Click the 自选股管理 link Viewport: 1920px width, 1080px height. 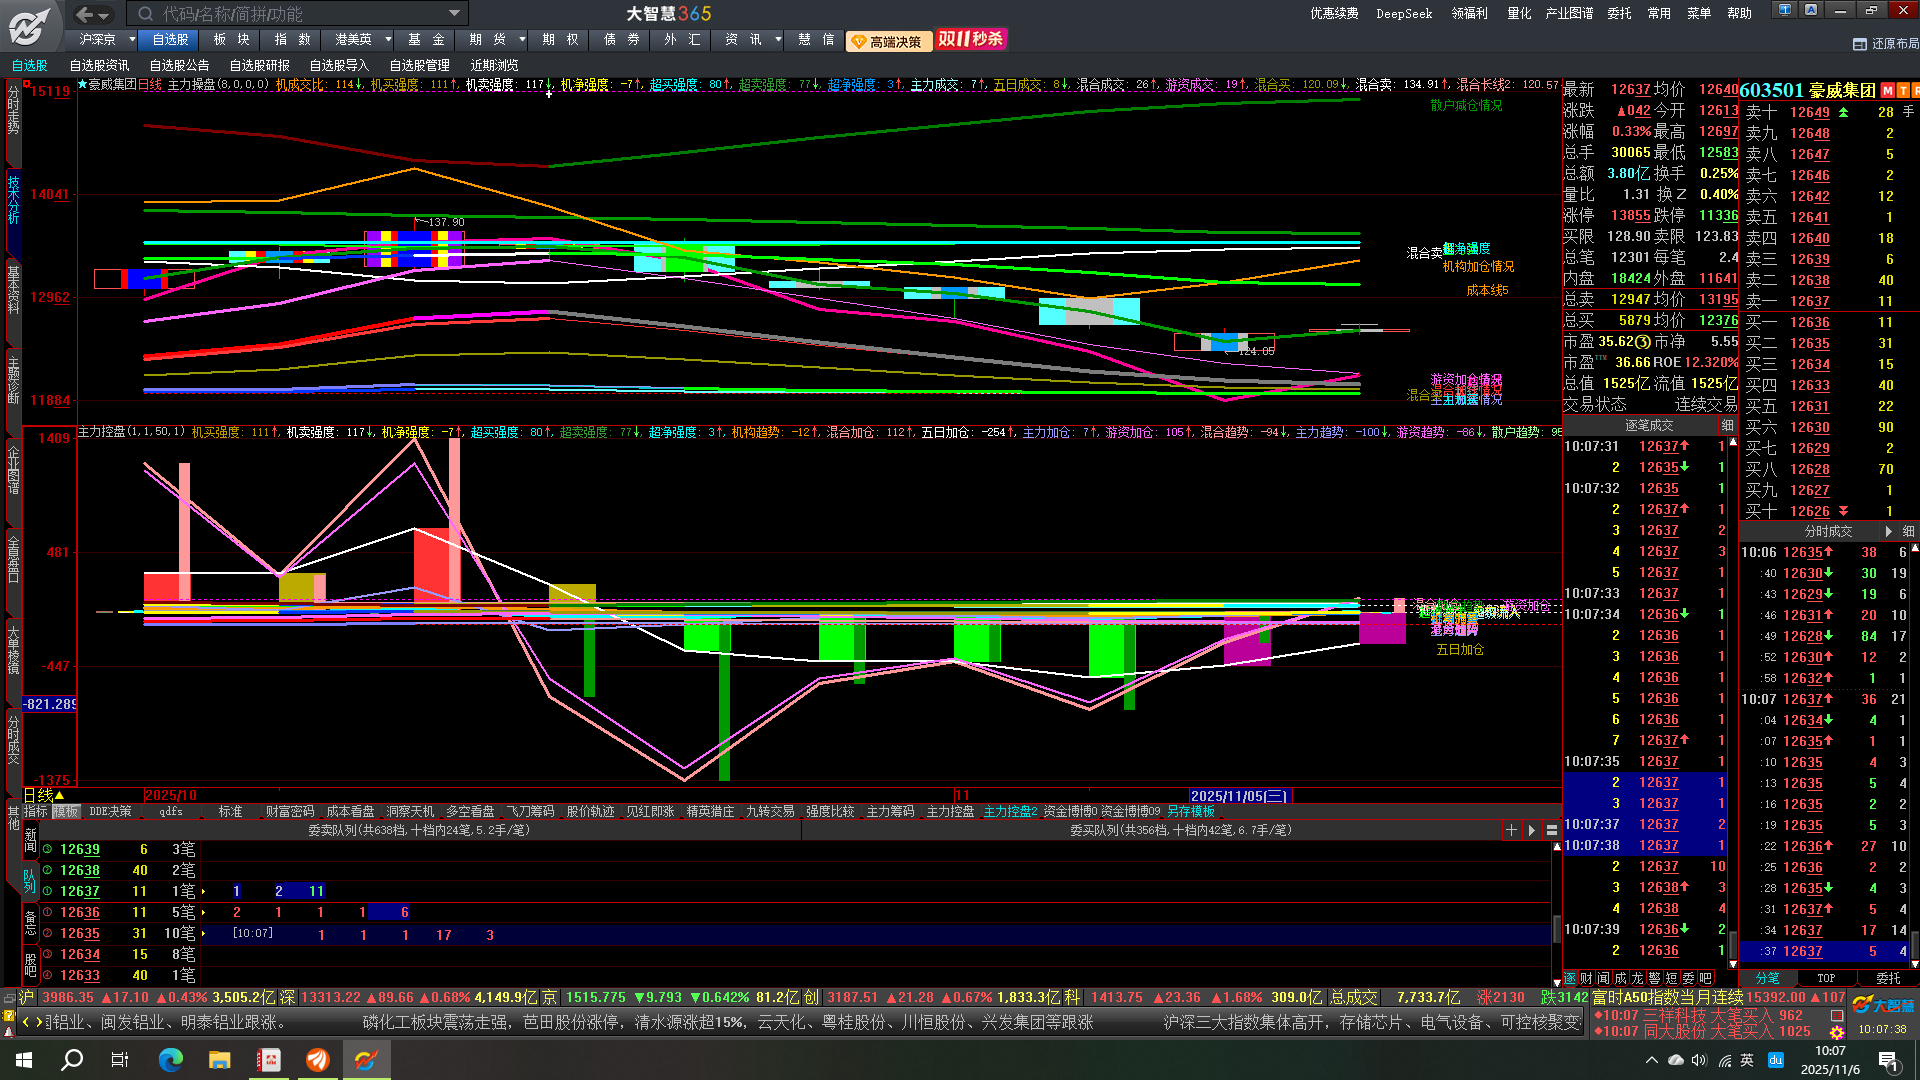click(x=419, y=65)
